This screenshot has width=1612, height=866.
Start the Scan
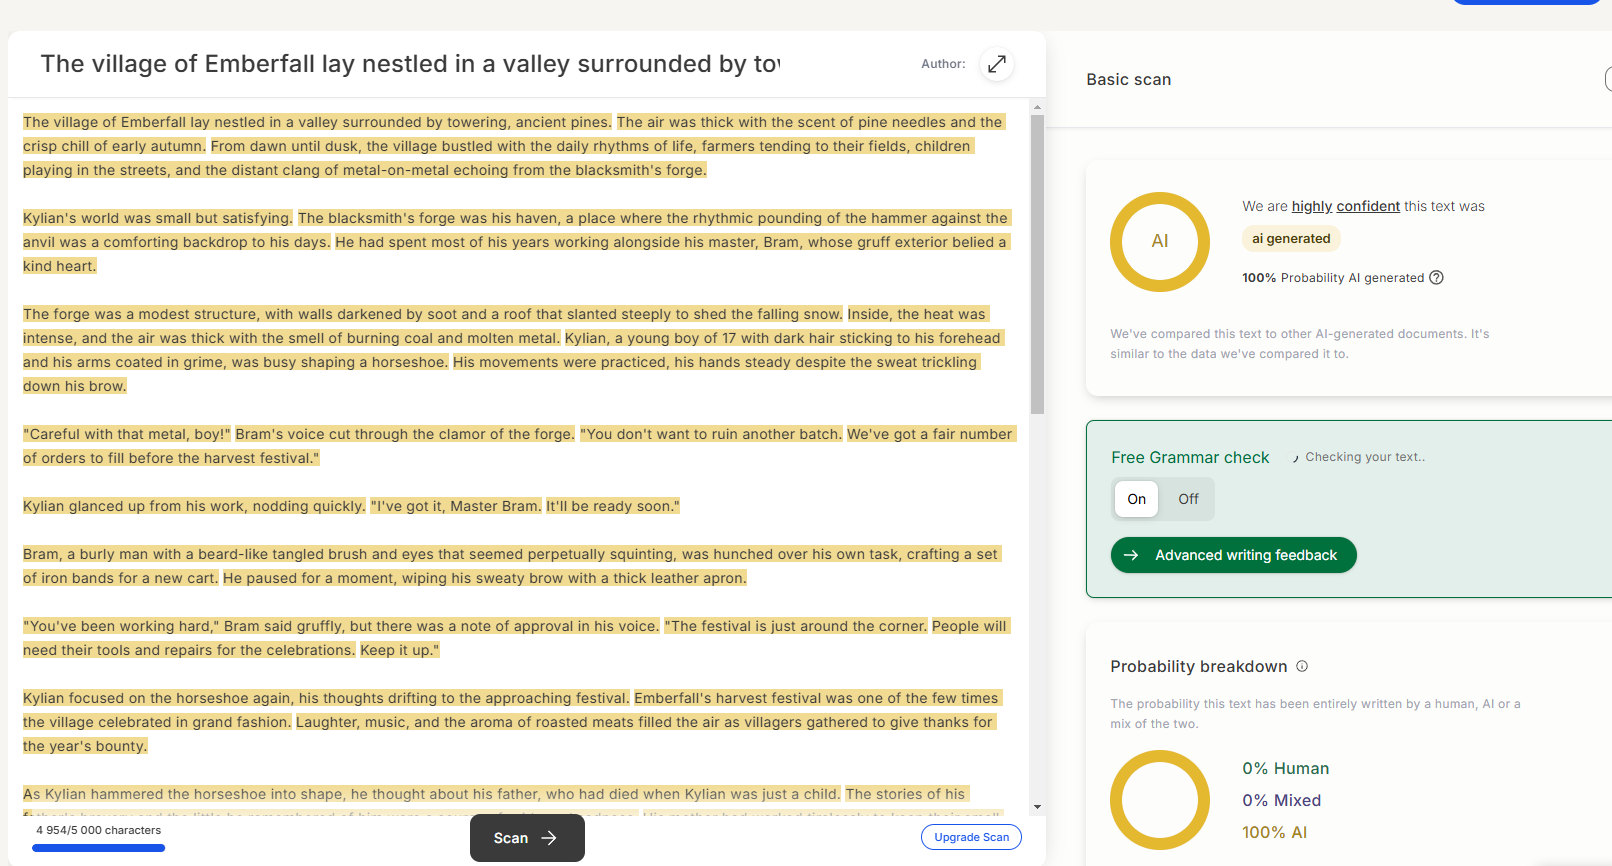click(x=526, y=838)
